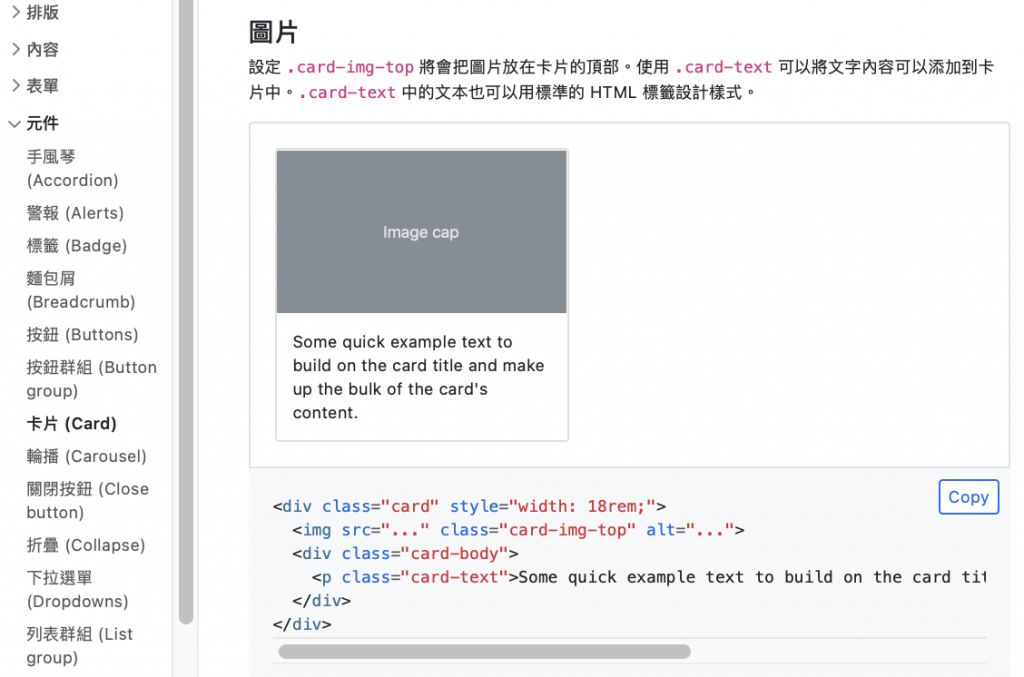Go to 關閉按鈕 (Close button) page

(x=88, y=500)
